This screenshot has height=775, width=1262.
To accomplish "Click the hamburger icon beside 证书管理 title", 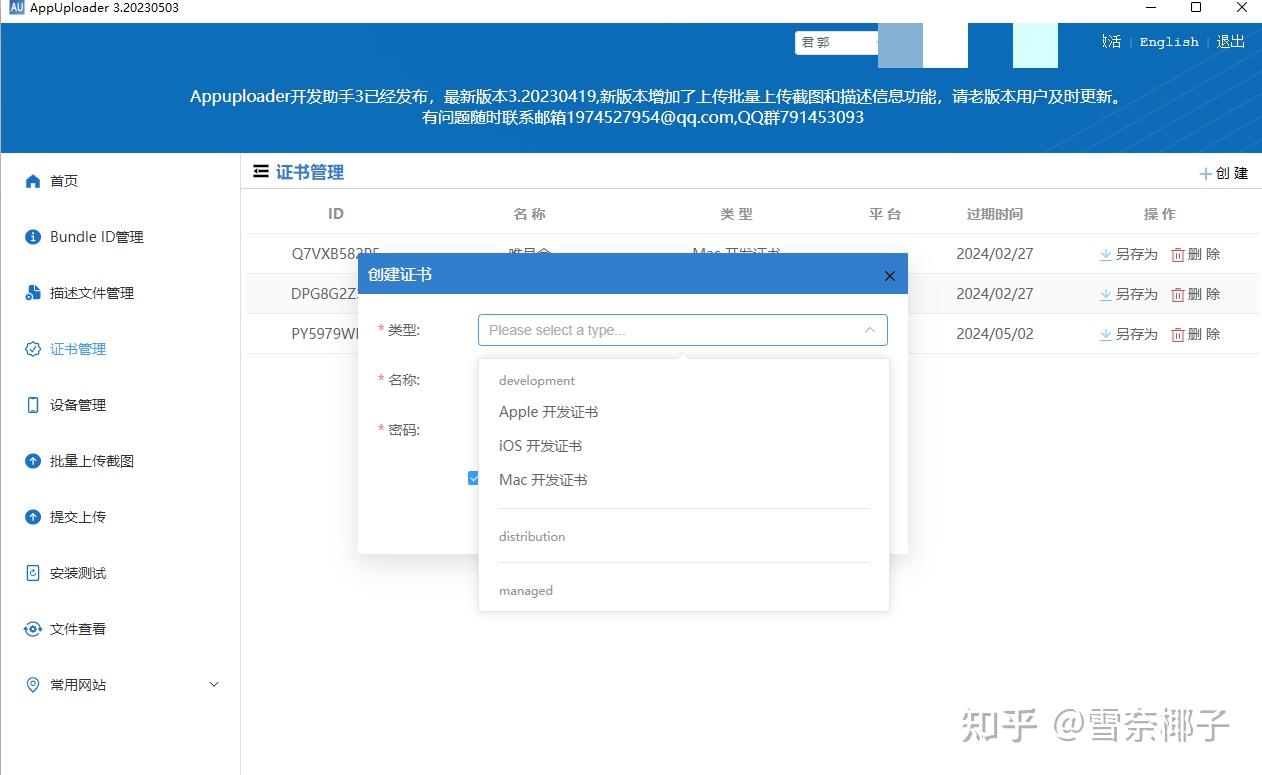I will click(258, 171).
